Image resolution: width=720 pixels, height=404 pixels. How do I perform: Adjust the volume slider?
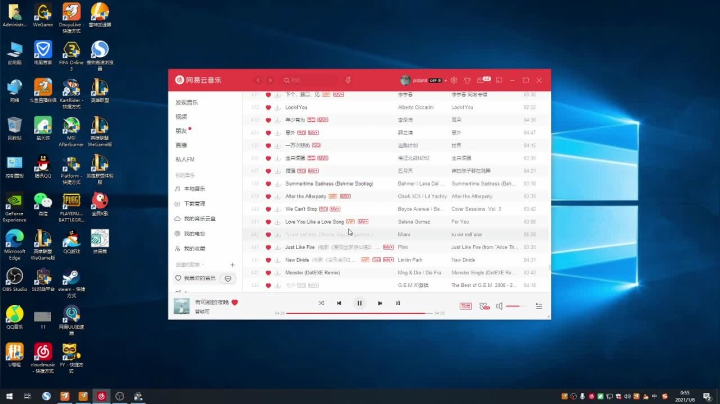516,306
